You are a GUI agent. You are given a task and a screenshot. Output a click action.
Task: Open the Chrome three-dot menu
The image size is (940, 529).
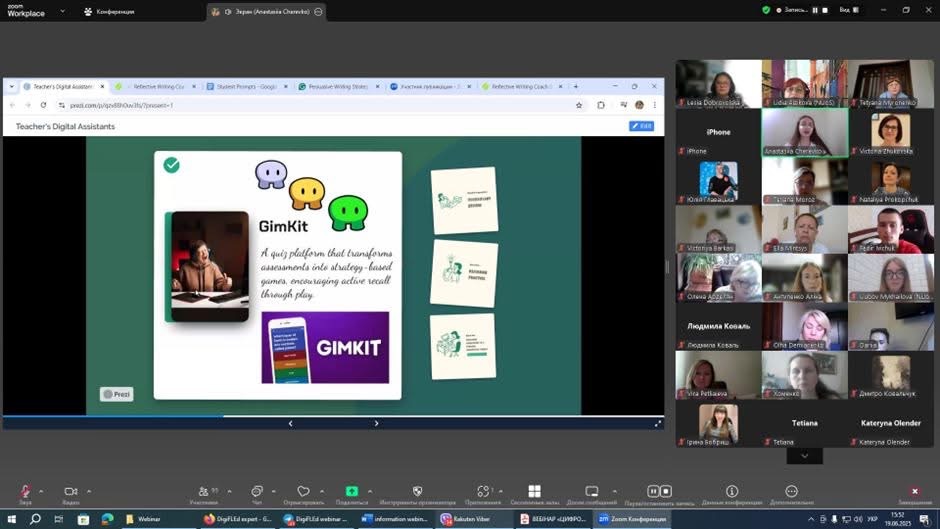(655, 105)
